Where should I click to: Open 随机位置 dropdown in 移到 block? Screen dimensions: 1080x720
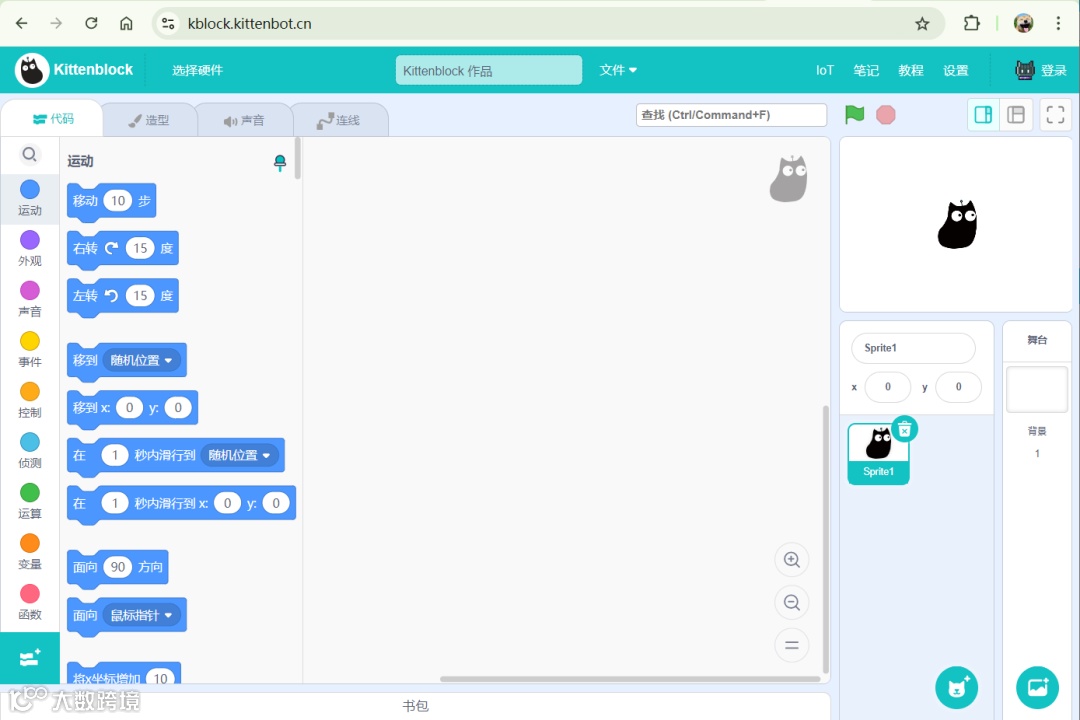[x=141, y=360]
